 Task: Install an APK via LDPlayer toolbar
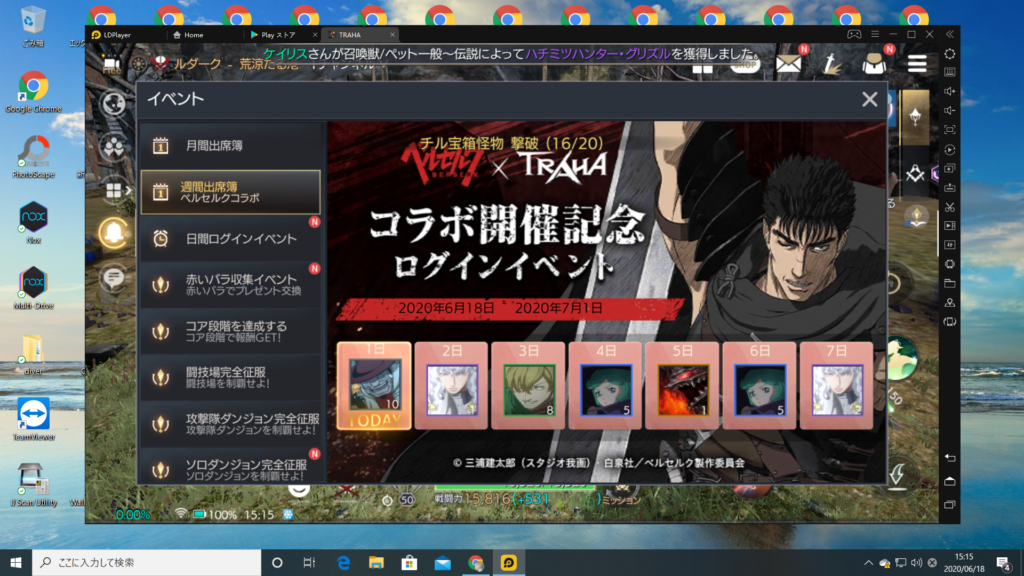point(950,187)
